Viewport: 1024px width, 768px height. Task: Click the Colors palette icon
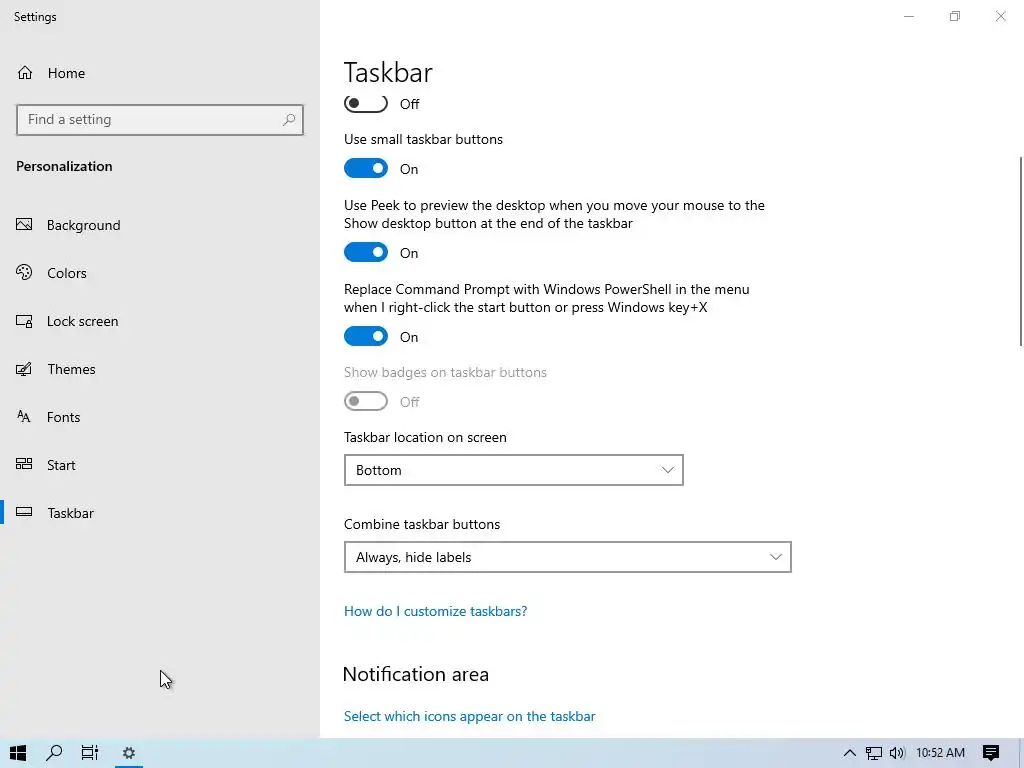(x=24, y=272)
